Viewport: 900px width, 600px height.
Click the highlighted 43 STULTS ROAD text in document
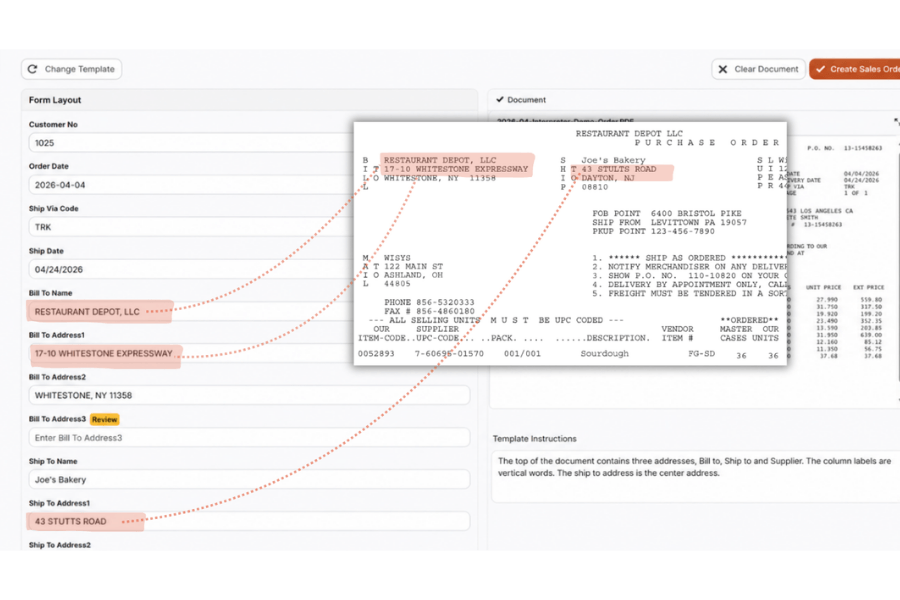click(618, 169)
